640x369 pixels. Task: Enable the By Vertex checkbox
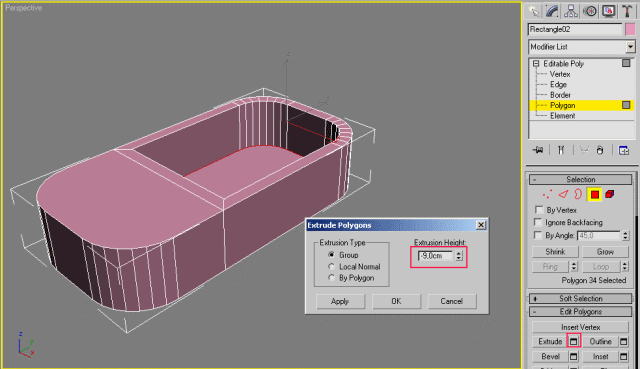tap(539, 210)
